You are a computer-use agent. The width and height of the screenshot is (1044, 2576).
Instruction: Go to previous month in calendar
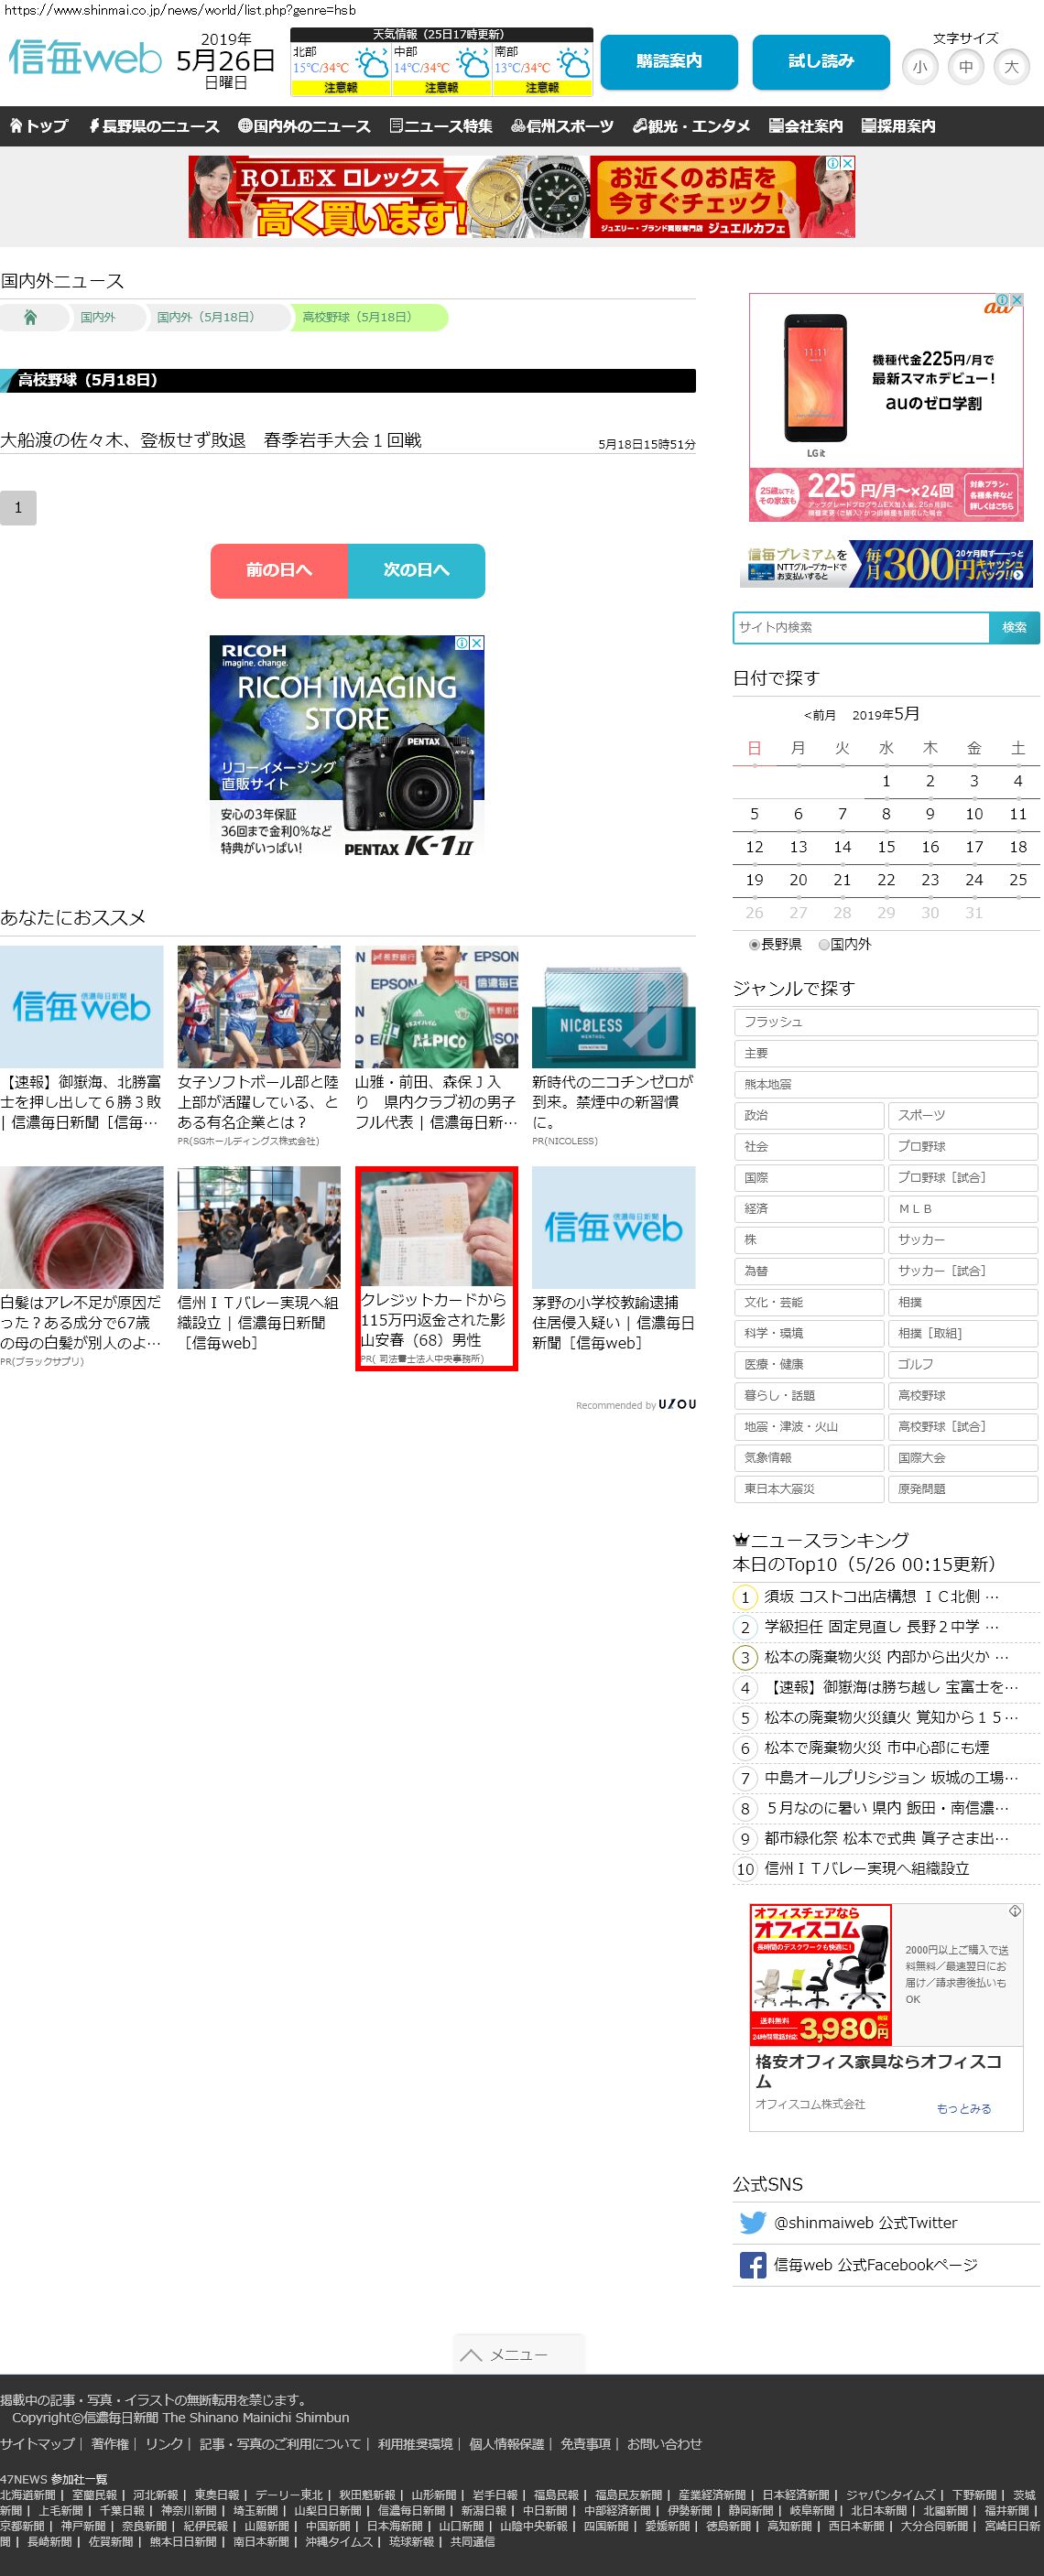819,715
